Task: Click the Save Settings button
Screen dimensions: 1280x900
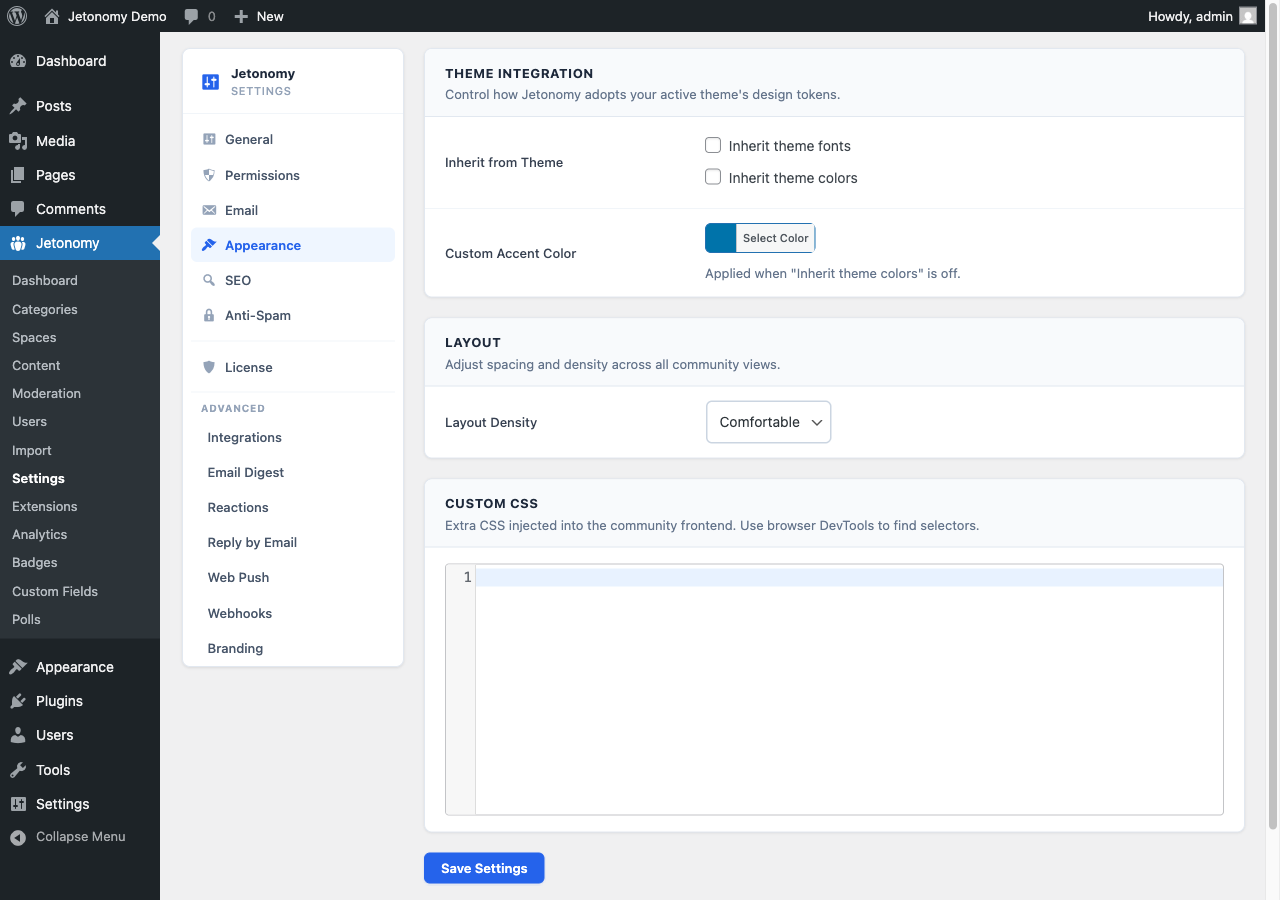Action: tap(484, 868)
